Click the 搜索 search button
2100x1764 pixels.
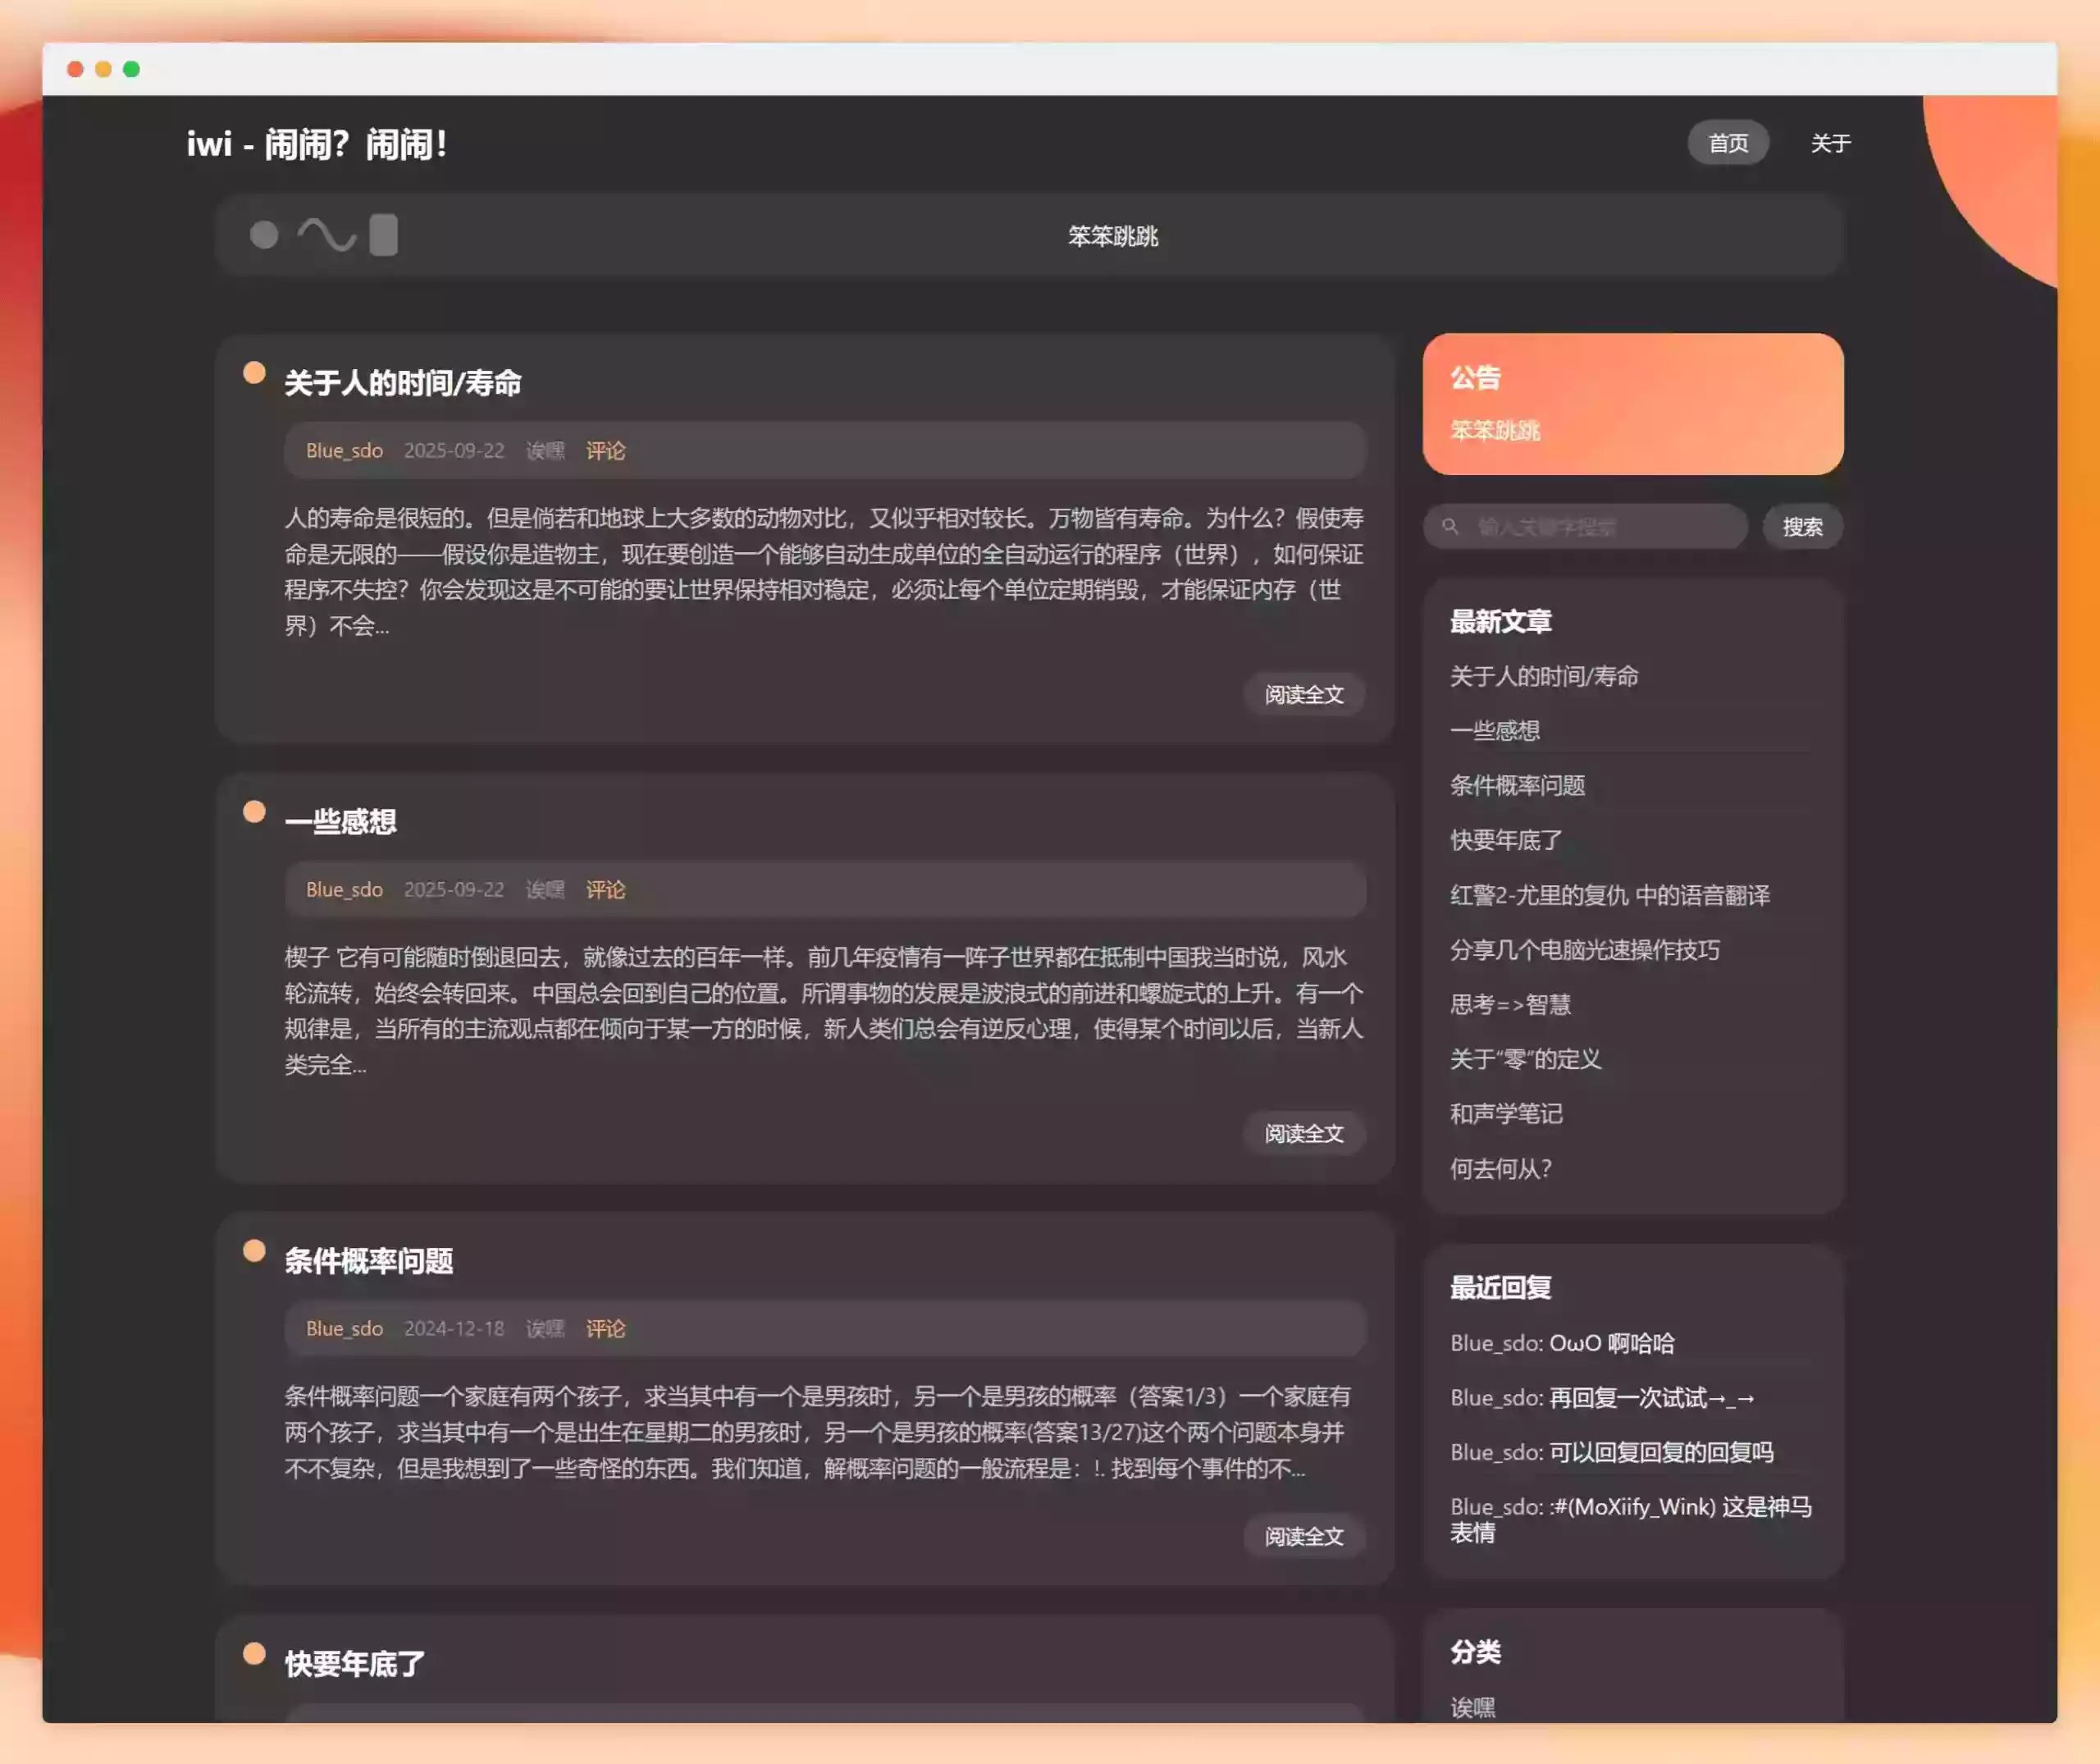click(1801, 527)
